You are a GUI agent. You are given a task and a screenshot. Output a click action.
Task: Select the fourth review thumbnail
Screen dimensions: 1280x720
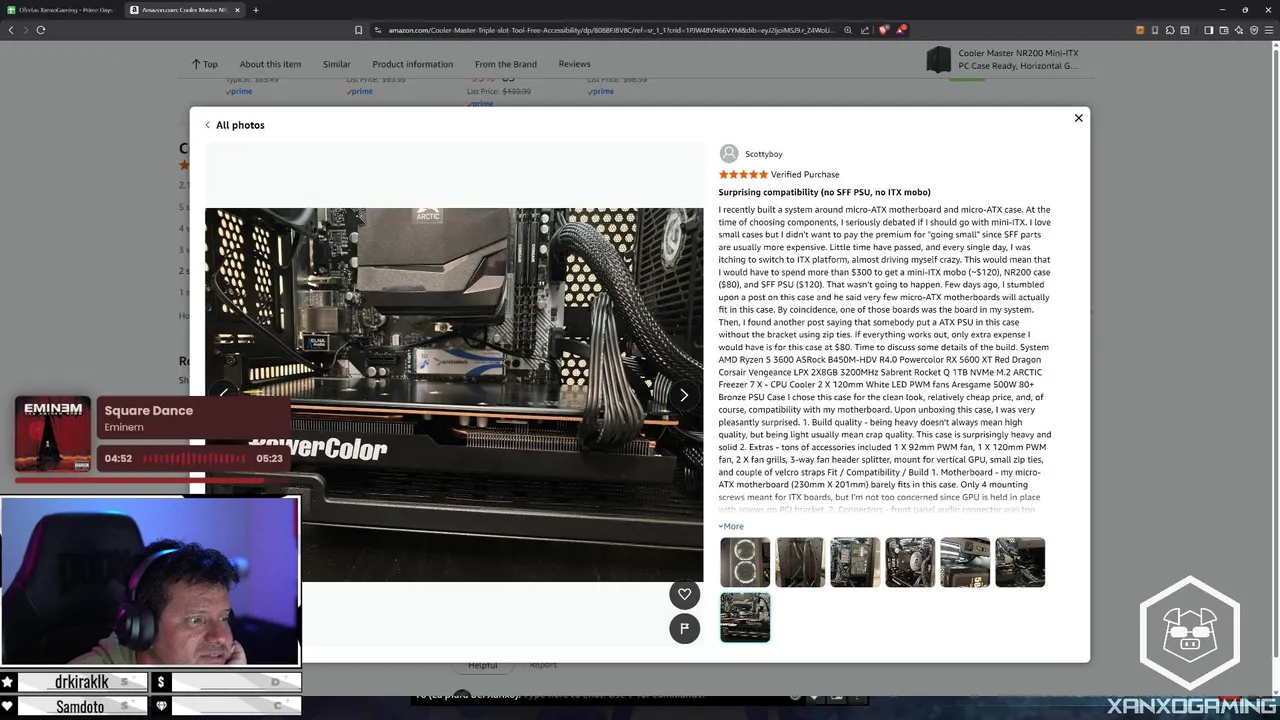[910, 562]
